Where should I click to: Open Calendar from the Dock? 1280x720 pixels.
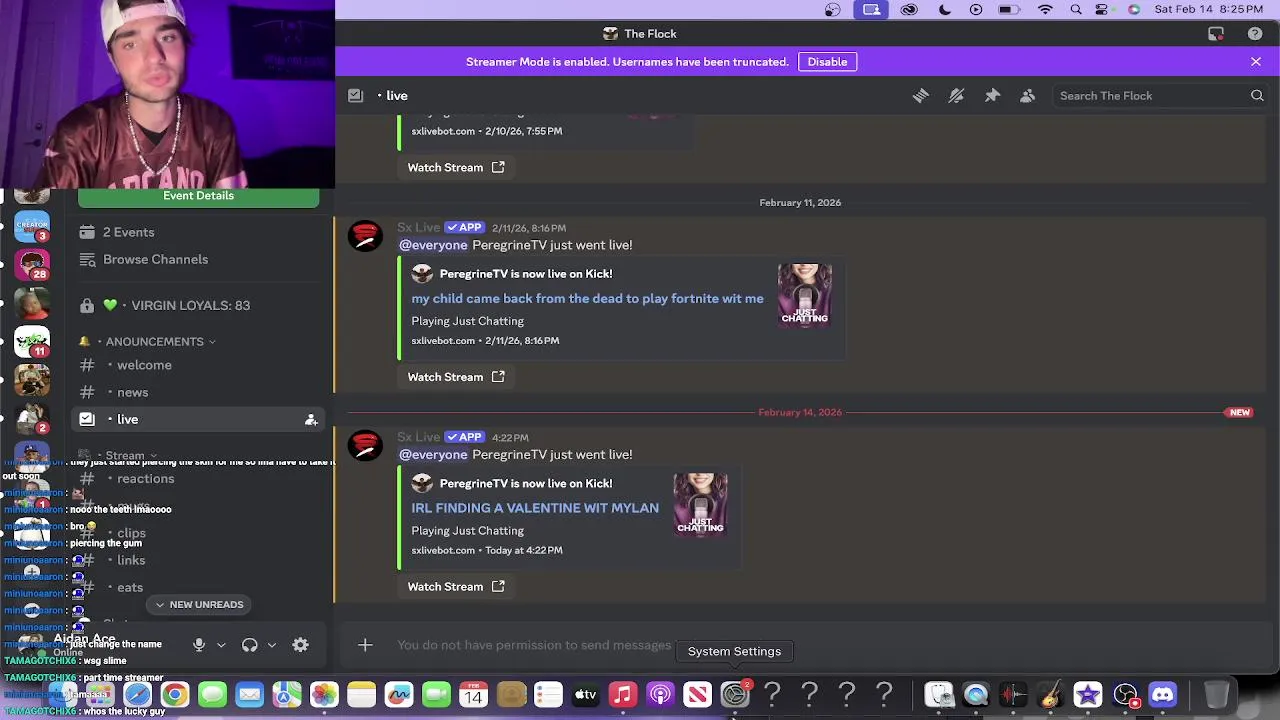473,695
